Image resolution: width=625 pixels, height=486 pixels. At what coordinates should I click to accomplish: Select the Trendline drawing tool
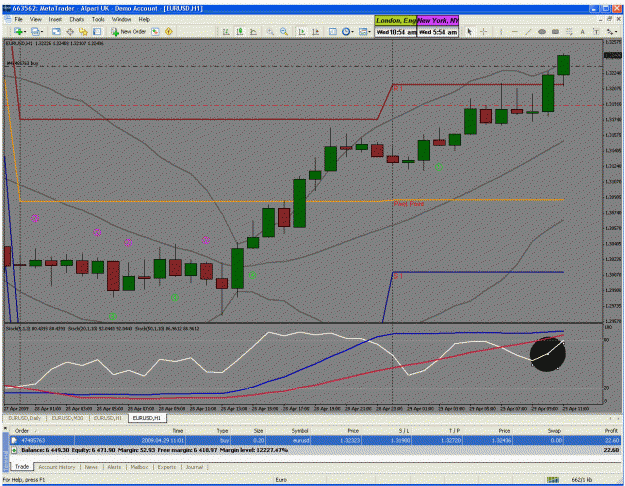[x=528, y=32]
